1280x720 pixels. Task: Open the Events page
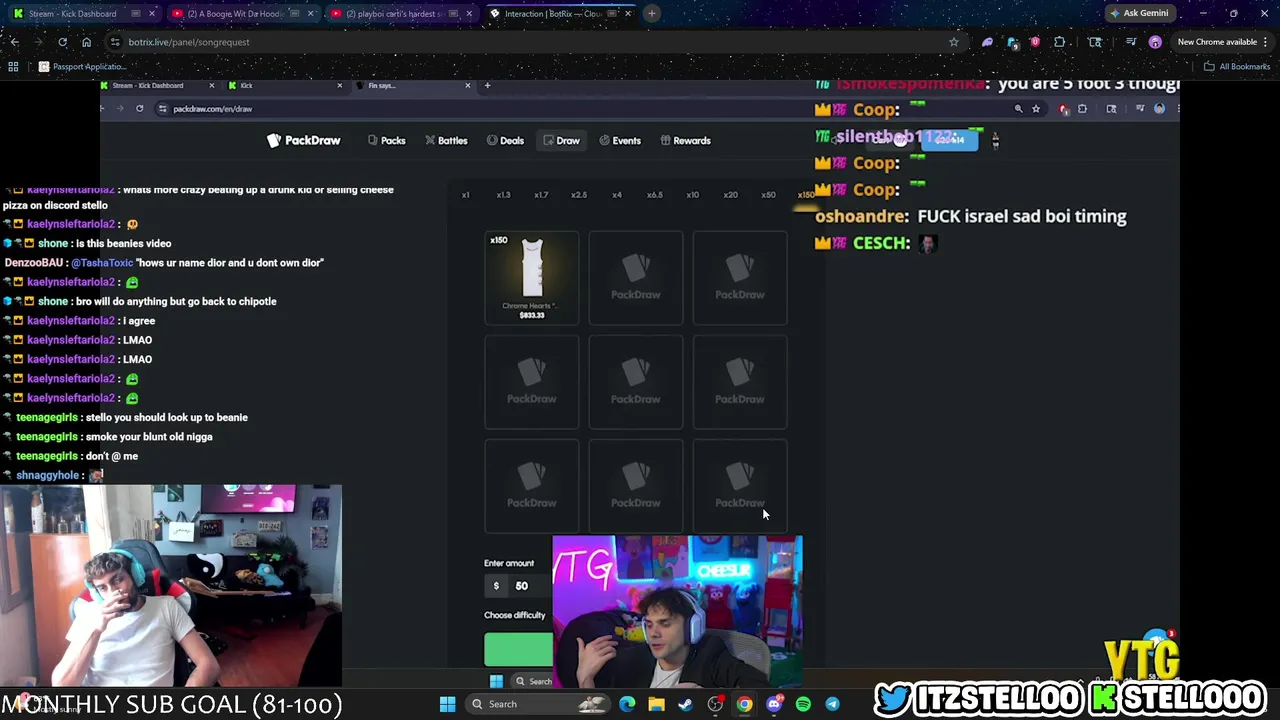pyautogui.click(x=620, y=141)
